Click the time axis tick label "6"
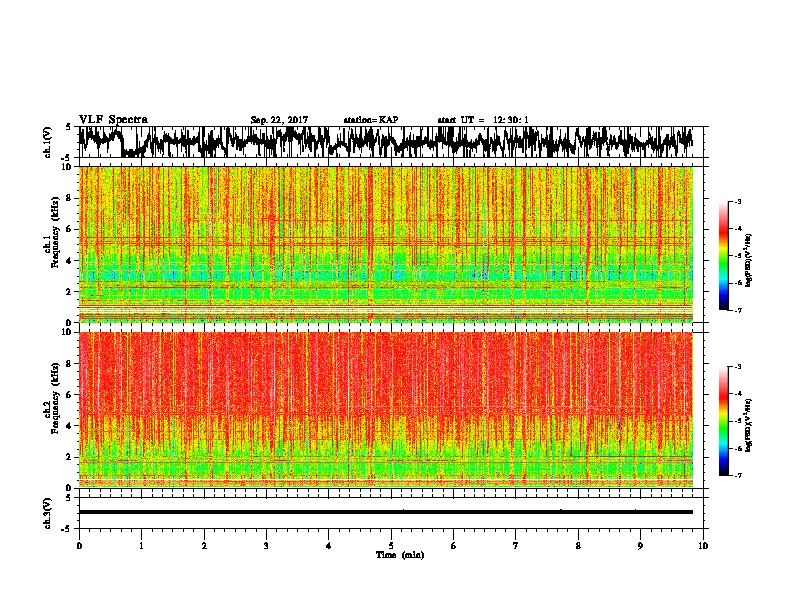792x612 pixels. pos(454,546)
